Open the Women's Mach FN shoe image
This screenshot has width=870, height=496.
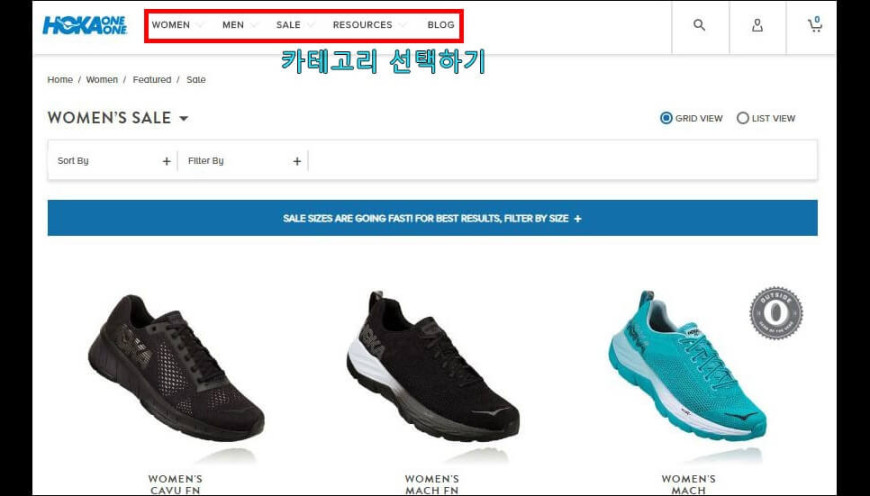pyautogui.click(x=433, y=366)
